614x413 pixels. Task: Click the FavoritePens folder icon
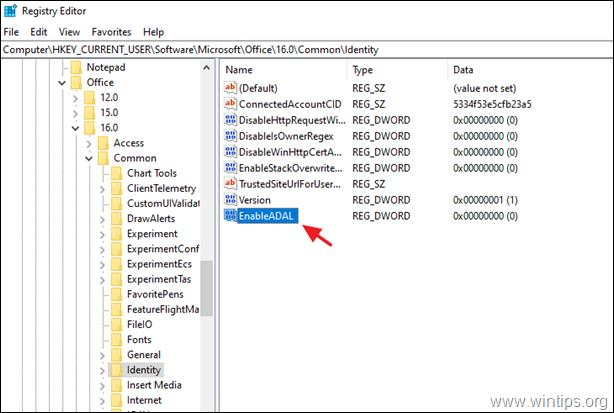click(x=117, y=294)
